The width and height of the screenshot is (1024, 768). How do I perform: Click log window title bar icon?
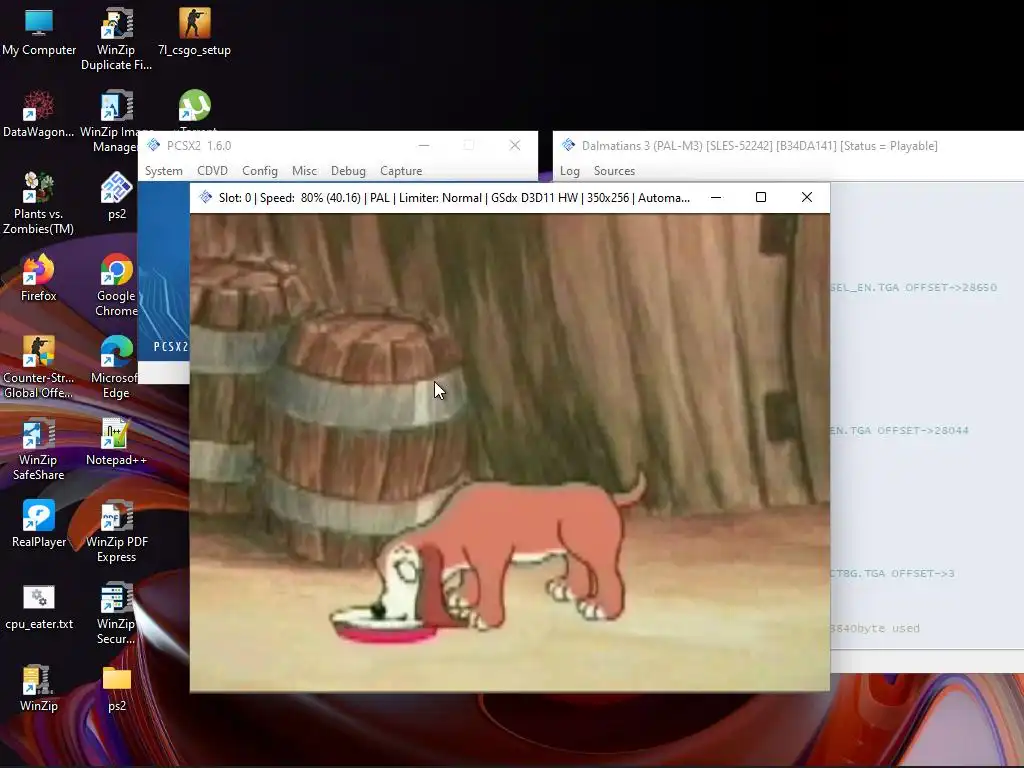click(x=568, y=145)
